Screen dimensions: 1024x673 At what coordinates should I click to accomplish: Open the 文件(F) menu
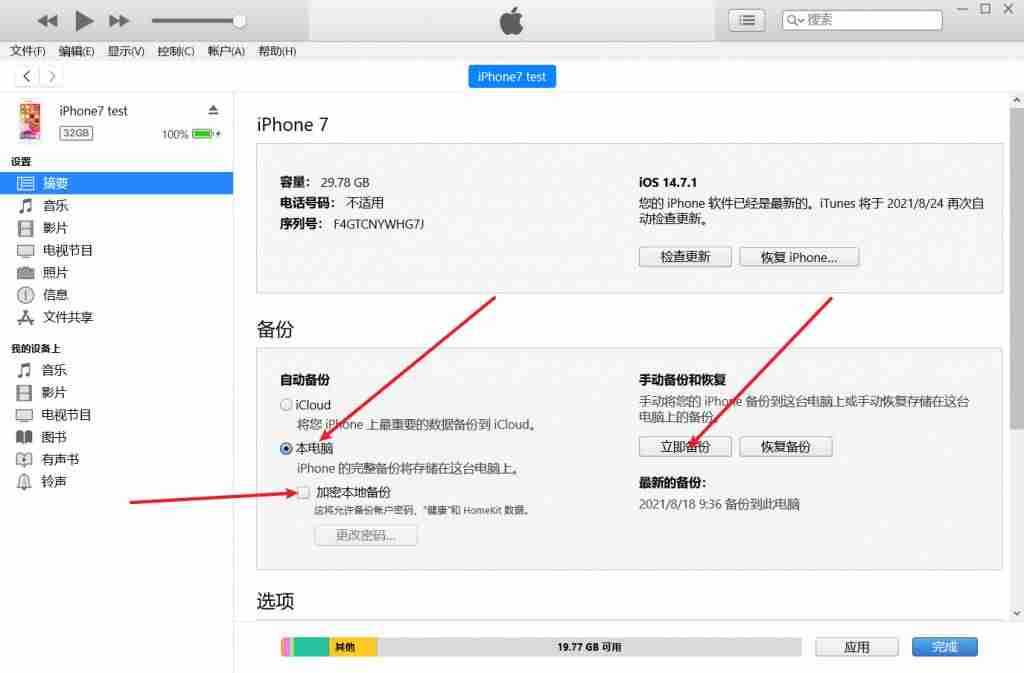27,51
